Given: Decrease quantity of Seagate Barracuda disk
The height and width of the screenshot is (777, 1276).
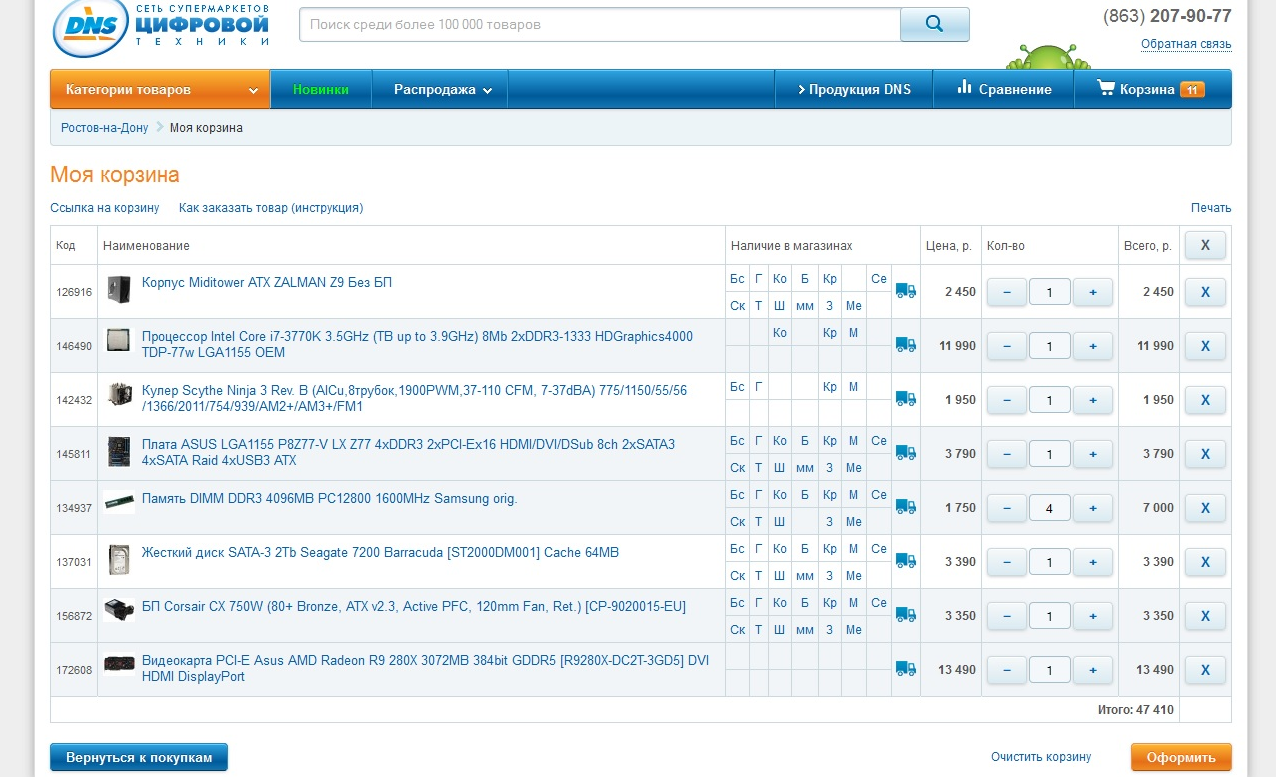Looking at the screenshot, I should click(1007, 562).
